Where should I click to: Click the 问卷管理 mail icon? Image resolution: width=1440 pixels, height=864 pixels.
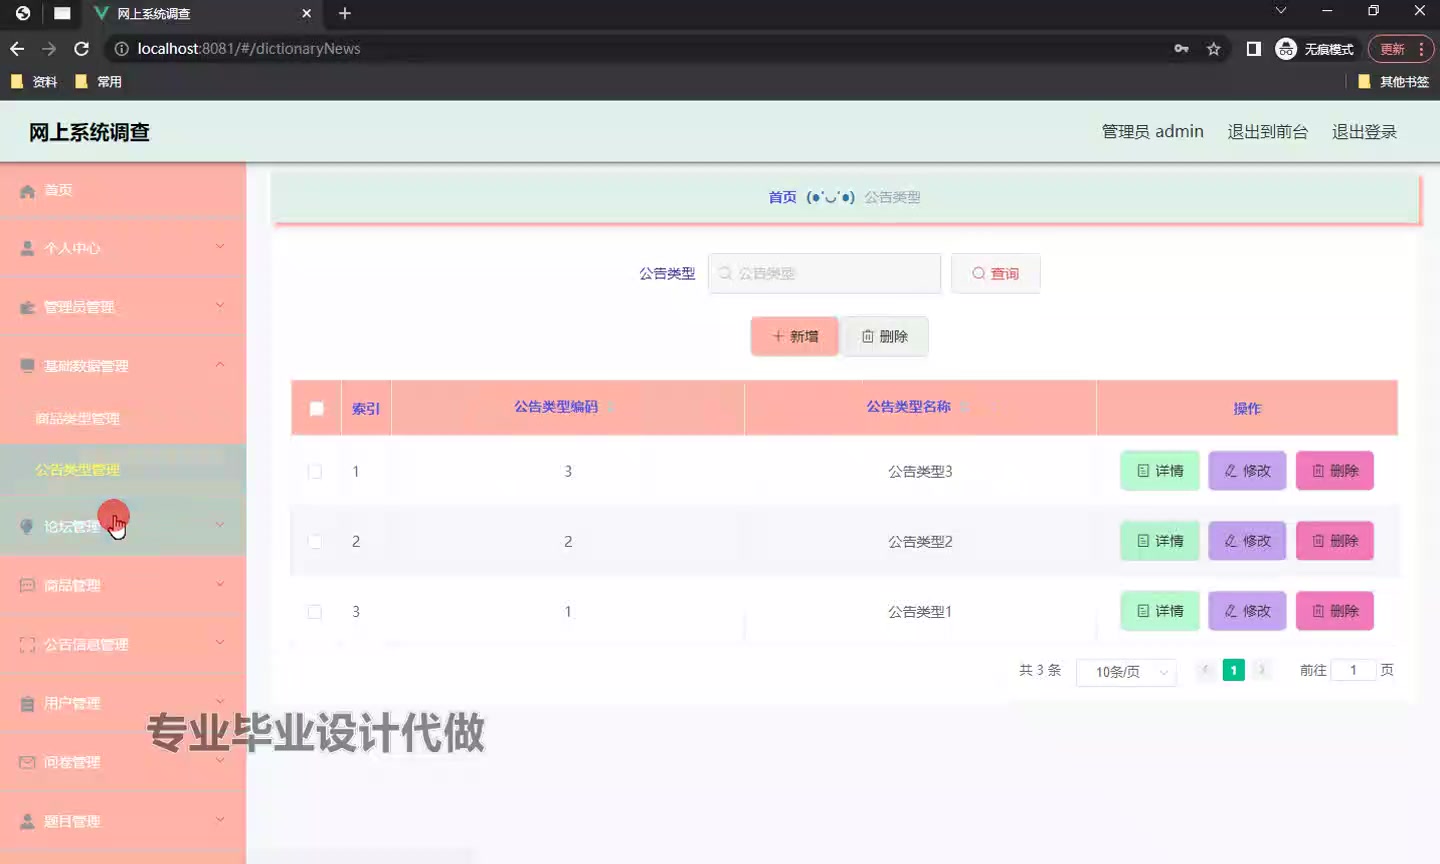pos(27,761)
